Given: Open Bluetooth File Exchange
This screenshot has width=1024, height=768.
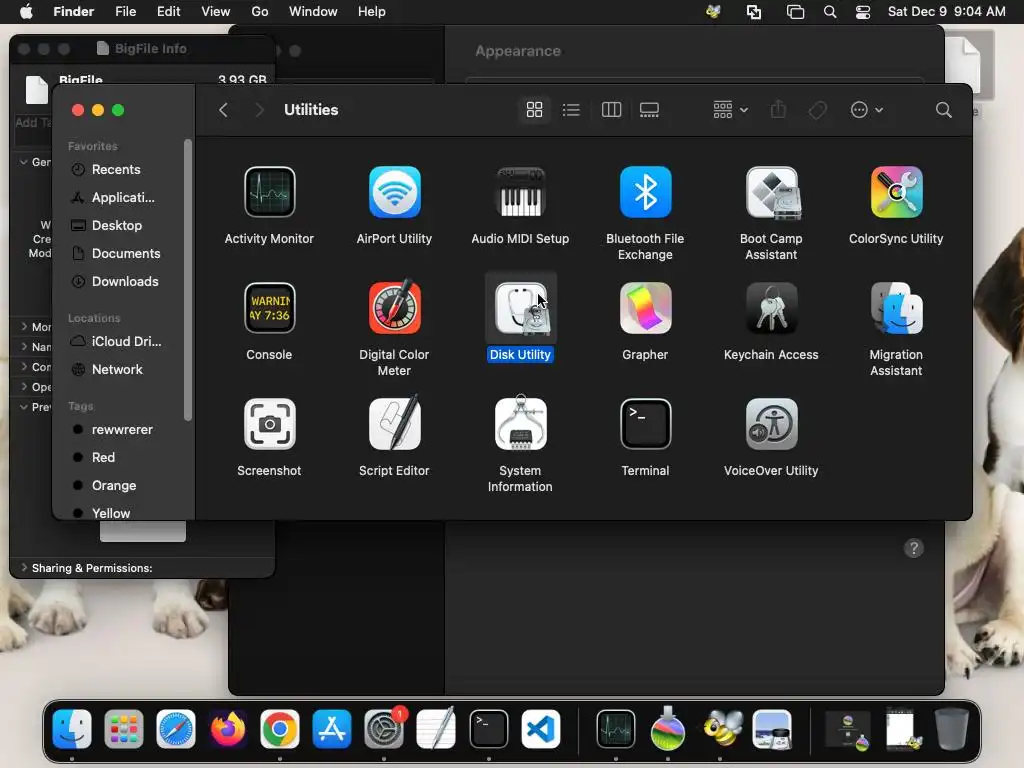Looking at the screenshot, I should (645, 192).
